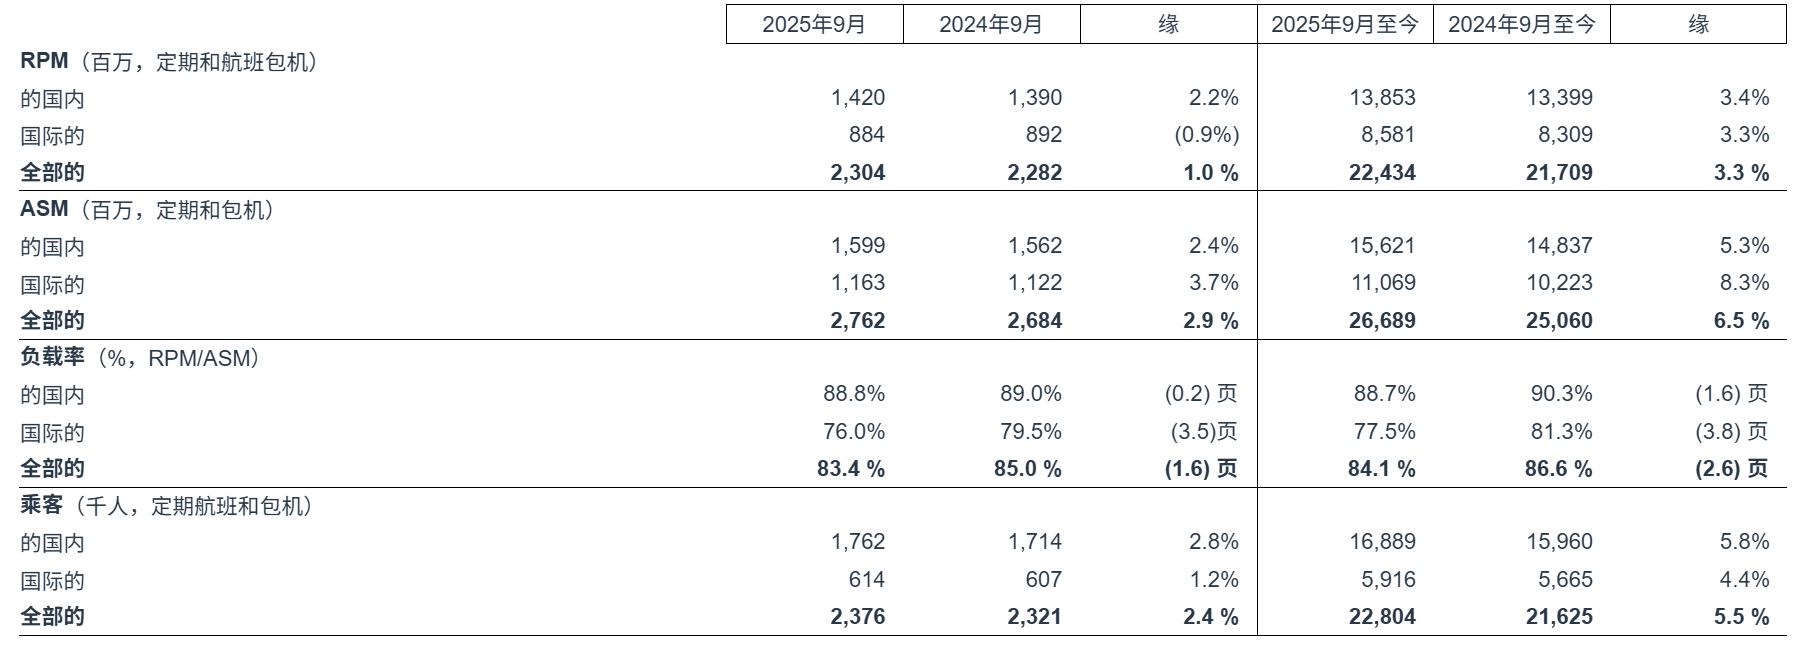Screen dimensions: 1800x645
Task: Click the international load factor 79.5%
Action: point(1031,432)
